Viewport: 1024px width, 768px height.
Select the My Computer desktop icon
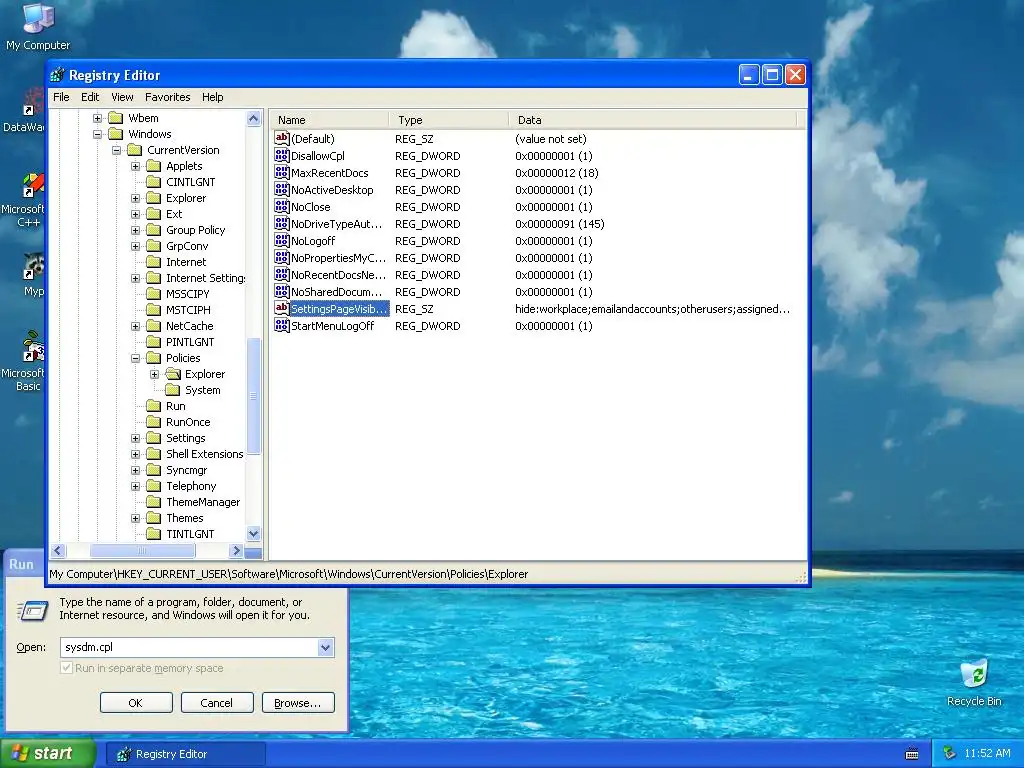click(38, 26)
